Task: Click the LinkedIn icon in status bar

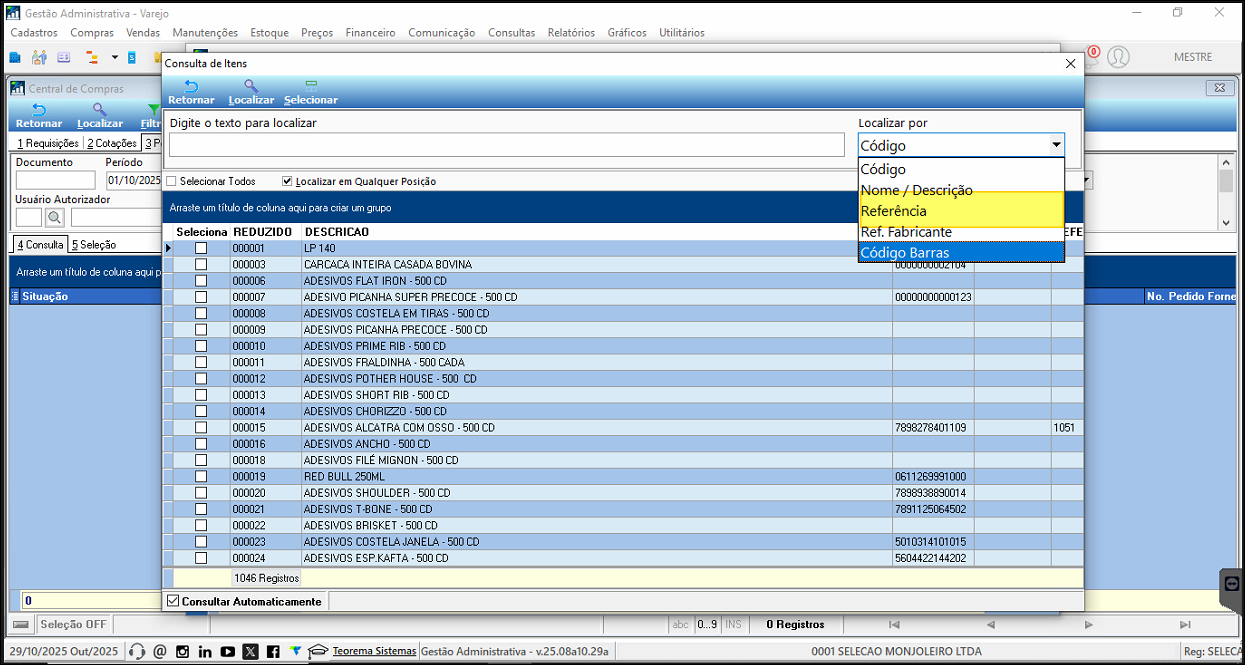Action: [x=205, y=652]
